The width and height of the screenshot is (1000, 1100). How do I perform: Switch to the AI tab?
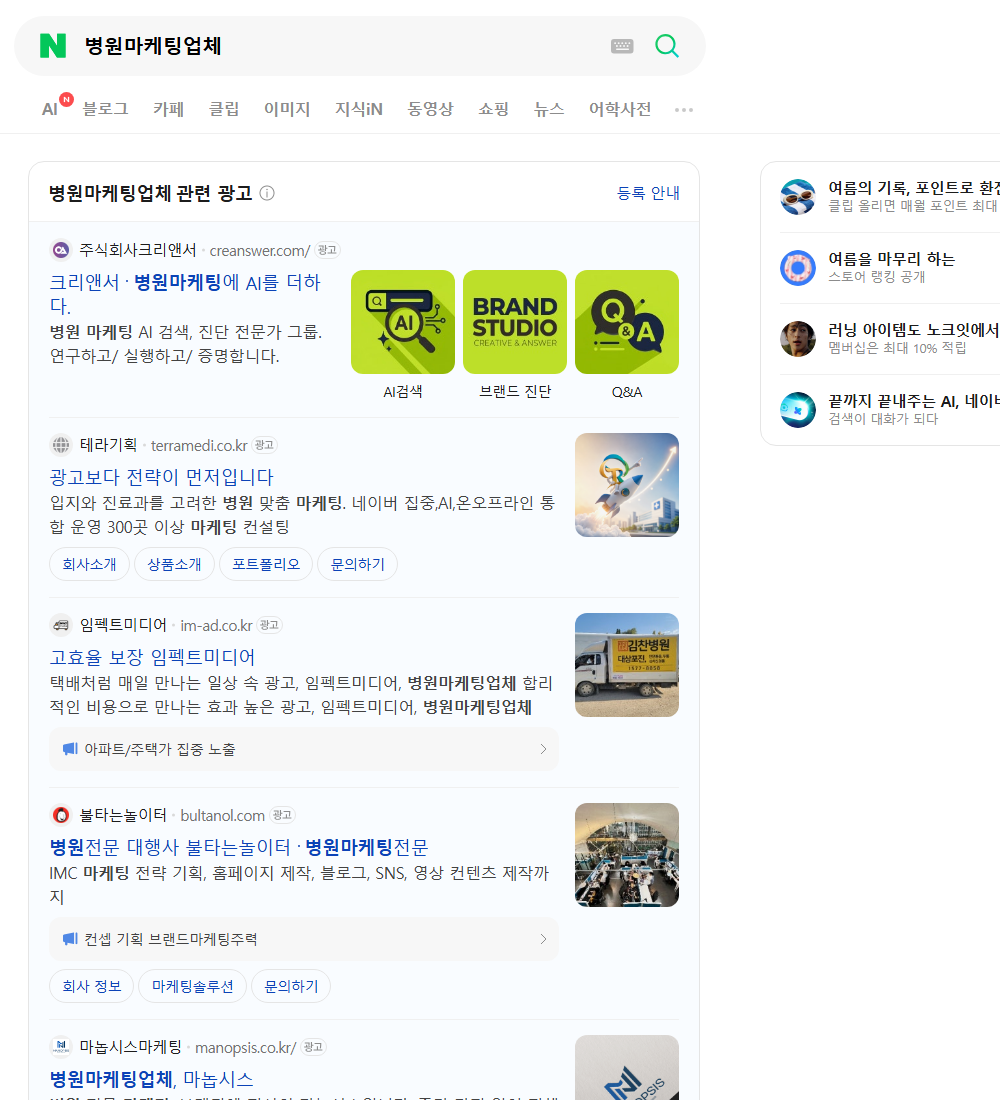click(x=50, y=109)
